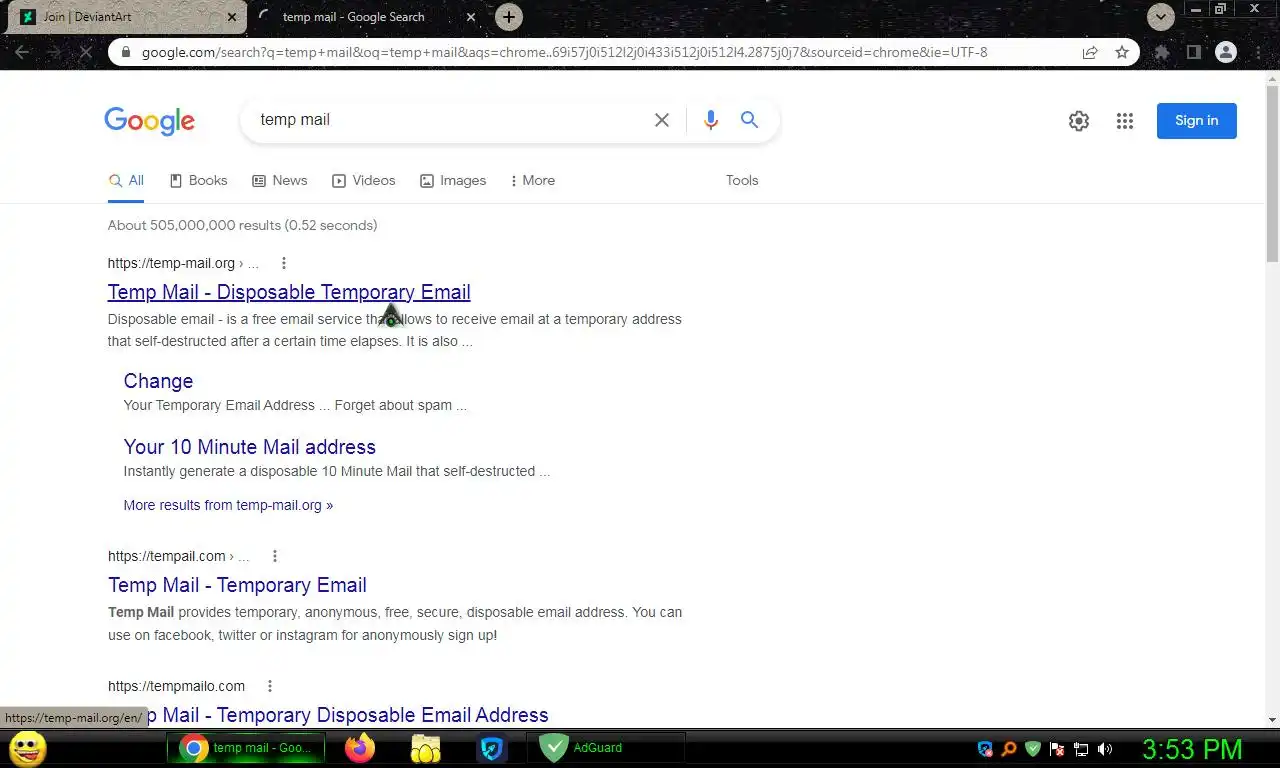Screen dimensions: 1280x768
Task: Open the options menu for the tempmailo.com result
Action: coord(270,686)
